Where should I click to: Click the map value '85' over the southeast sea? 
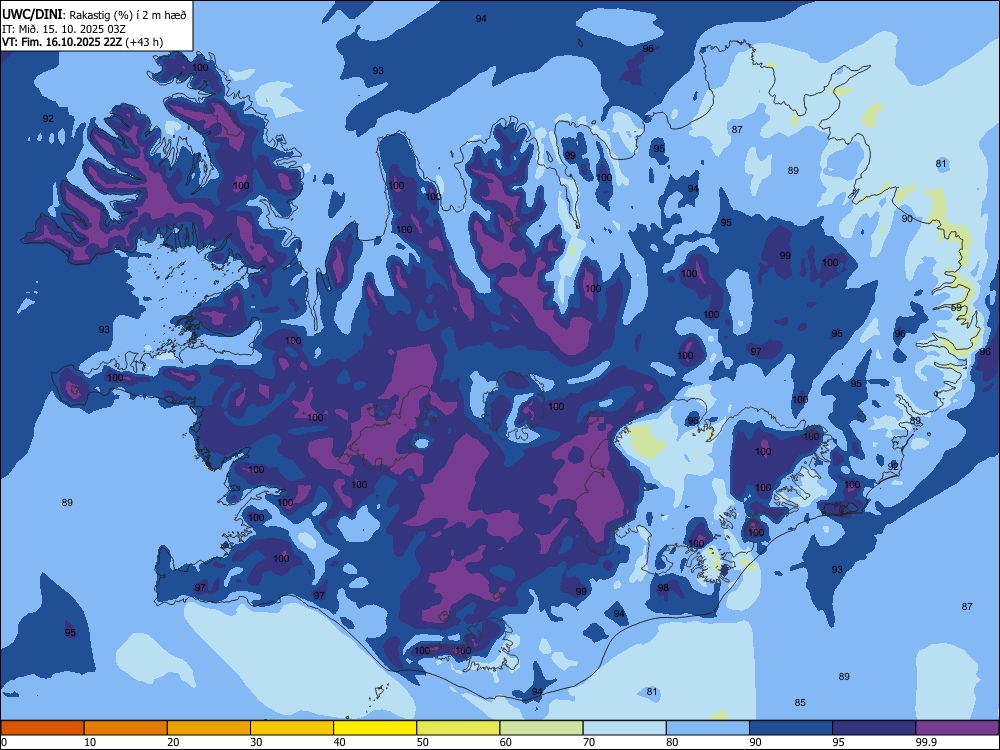(800, 703)
